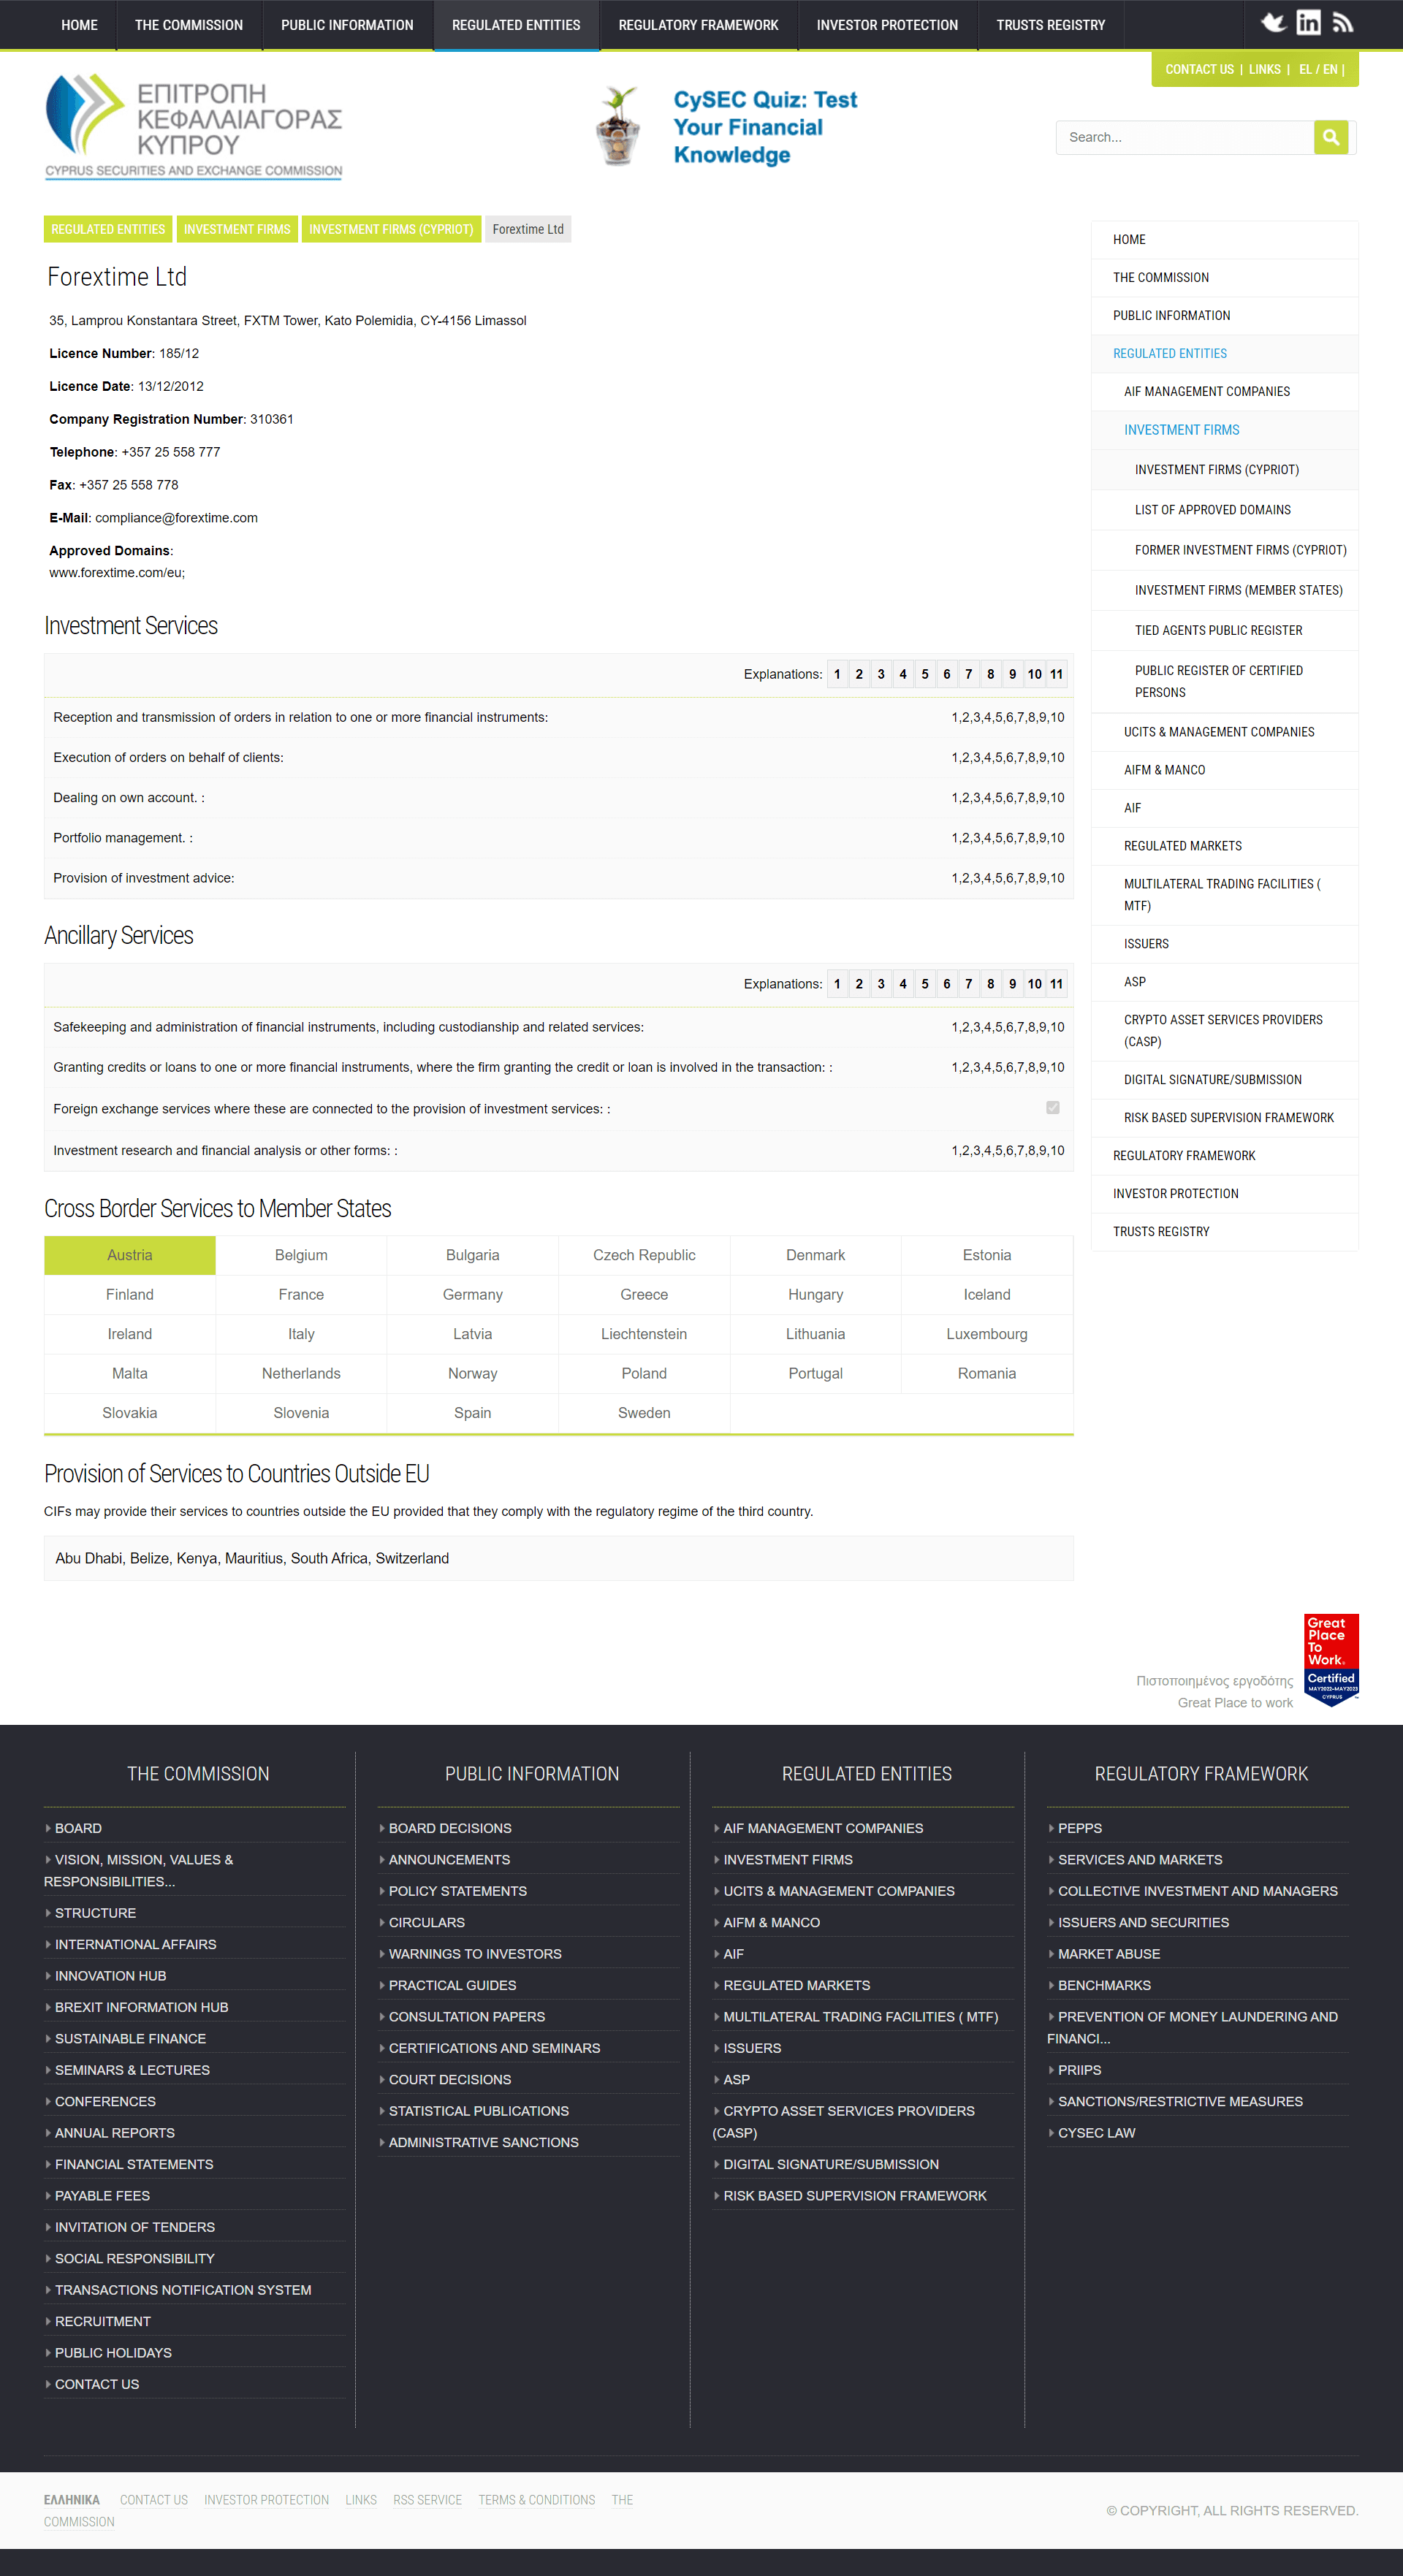
Task: Click the plant quiz banner image
Action: [618, 126]
